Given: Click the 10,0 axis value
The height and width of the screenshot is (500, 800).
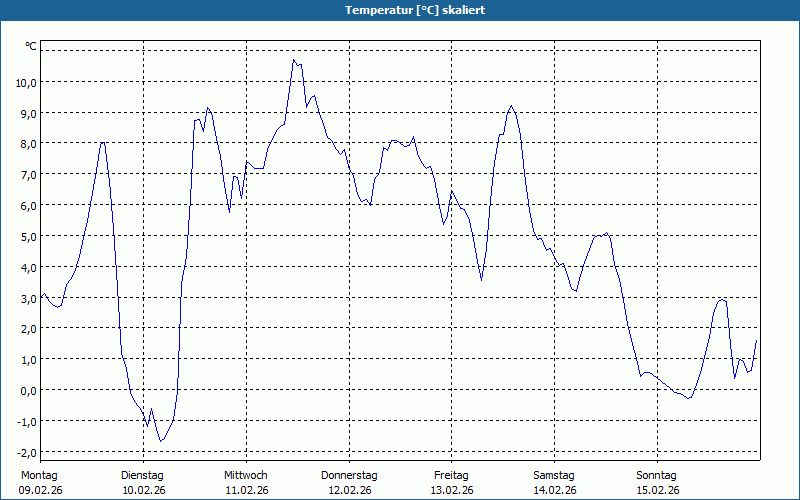Looking at the screenshot, I should click(x=26, y=83).
